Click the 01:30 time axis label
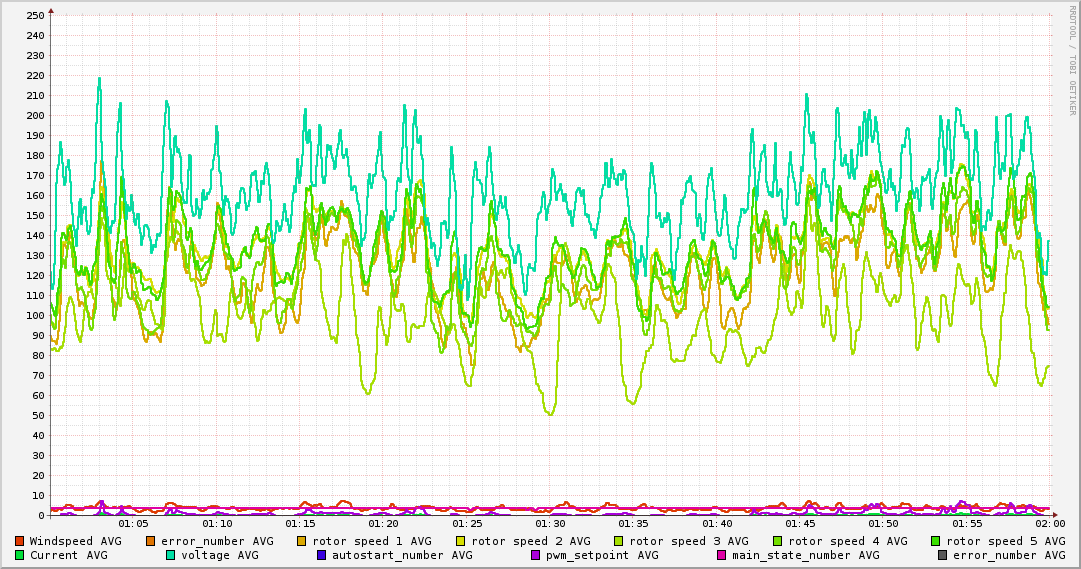 pos(550,524)
